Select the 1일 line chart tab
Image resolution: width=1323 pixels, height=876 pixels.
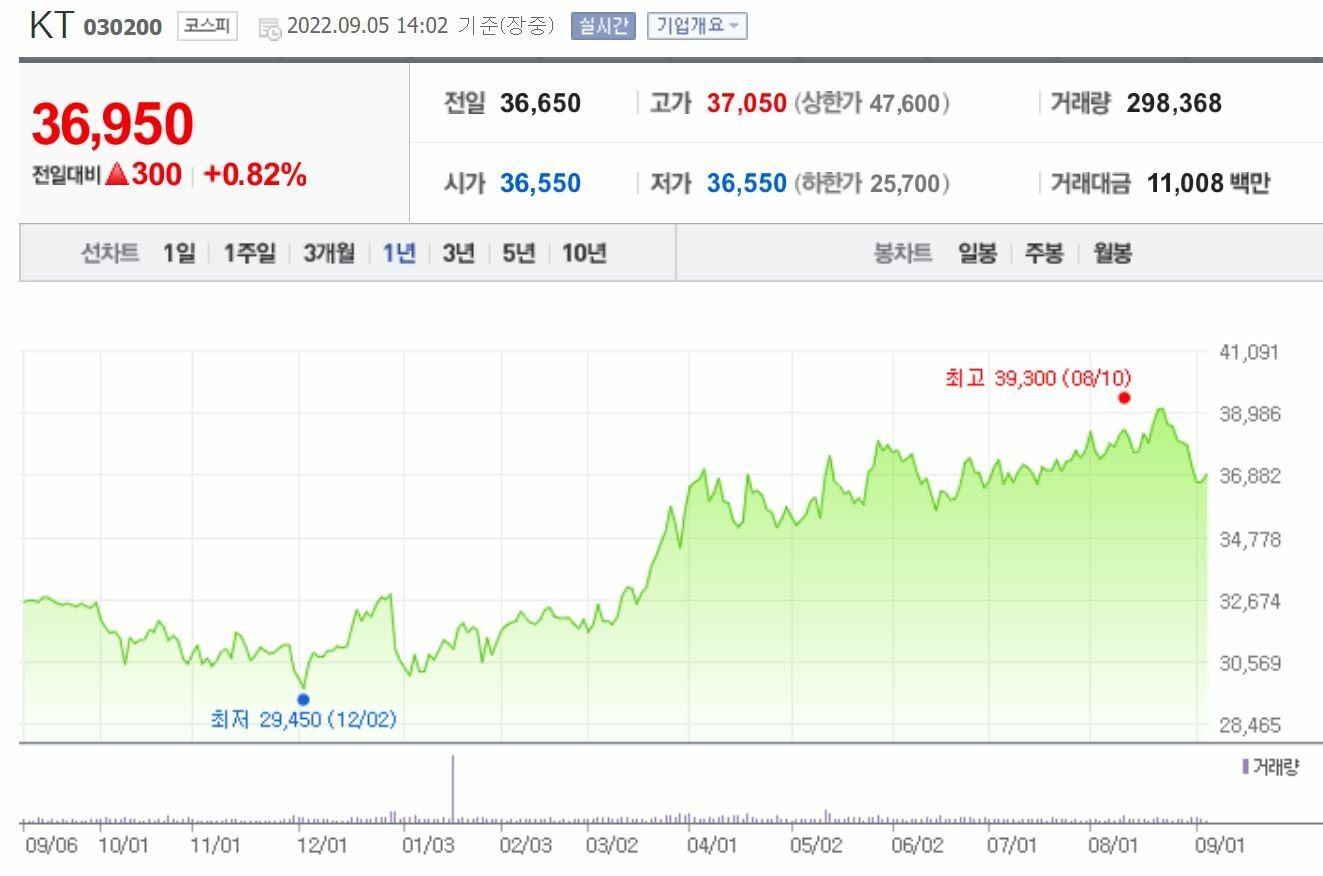[179, 253]
